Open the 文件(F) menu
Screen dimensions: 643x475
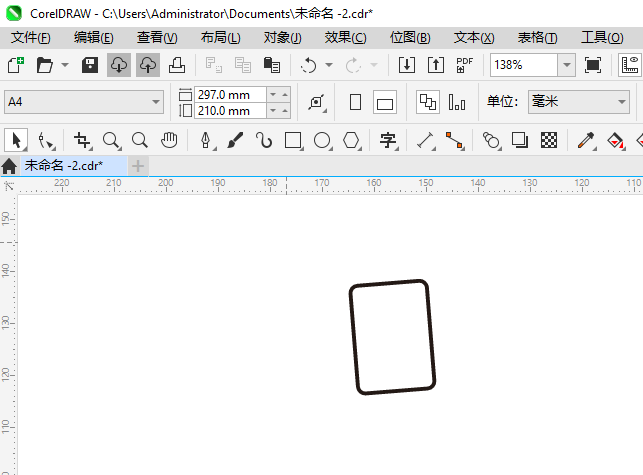point(31,38)
